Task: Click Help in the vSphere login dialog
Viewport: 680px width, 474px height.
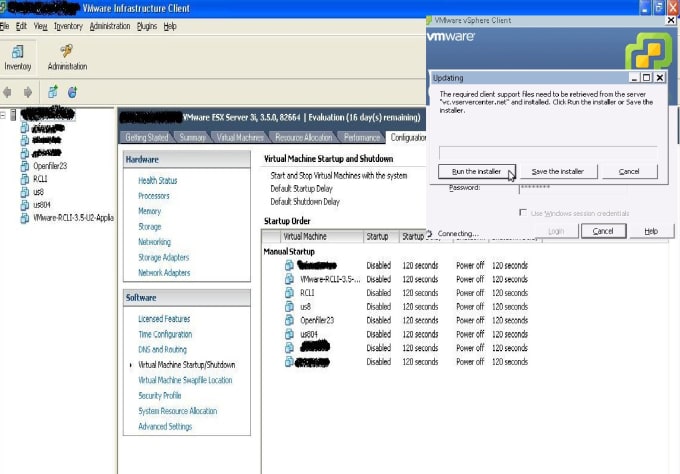Action: pyautogui.click(x=651, y=231)
